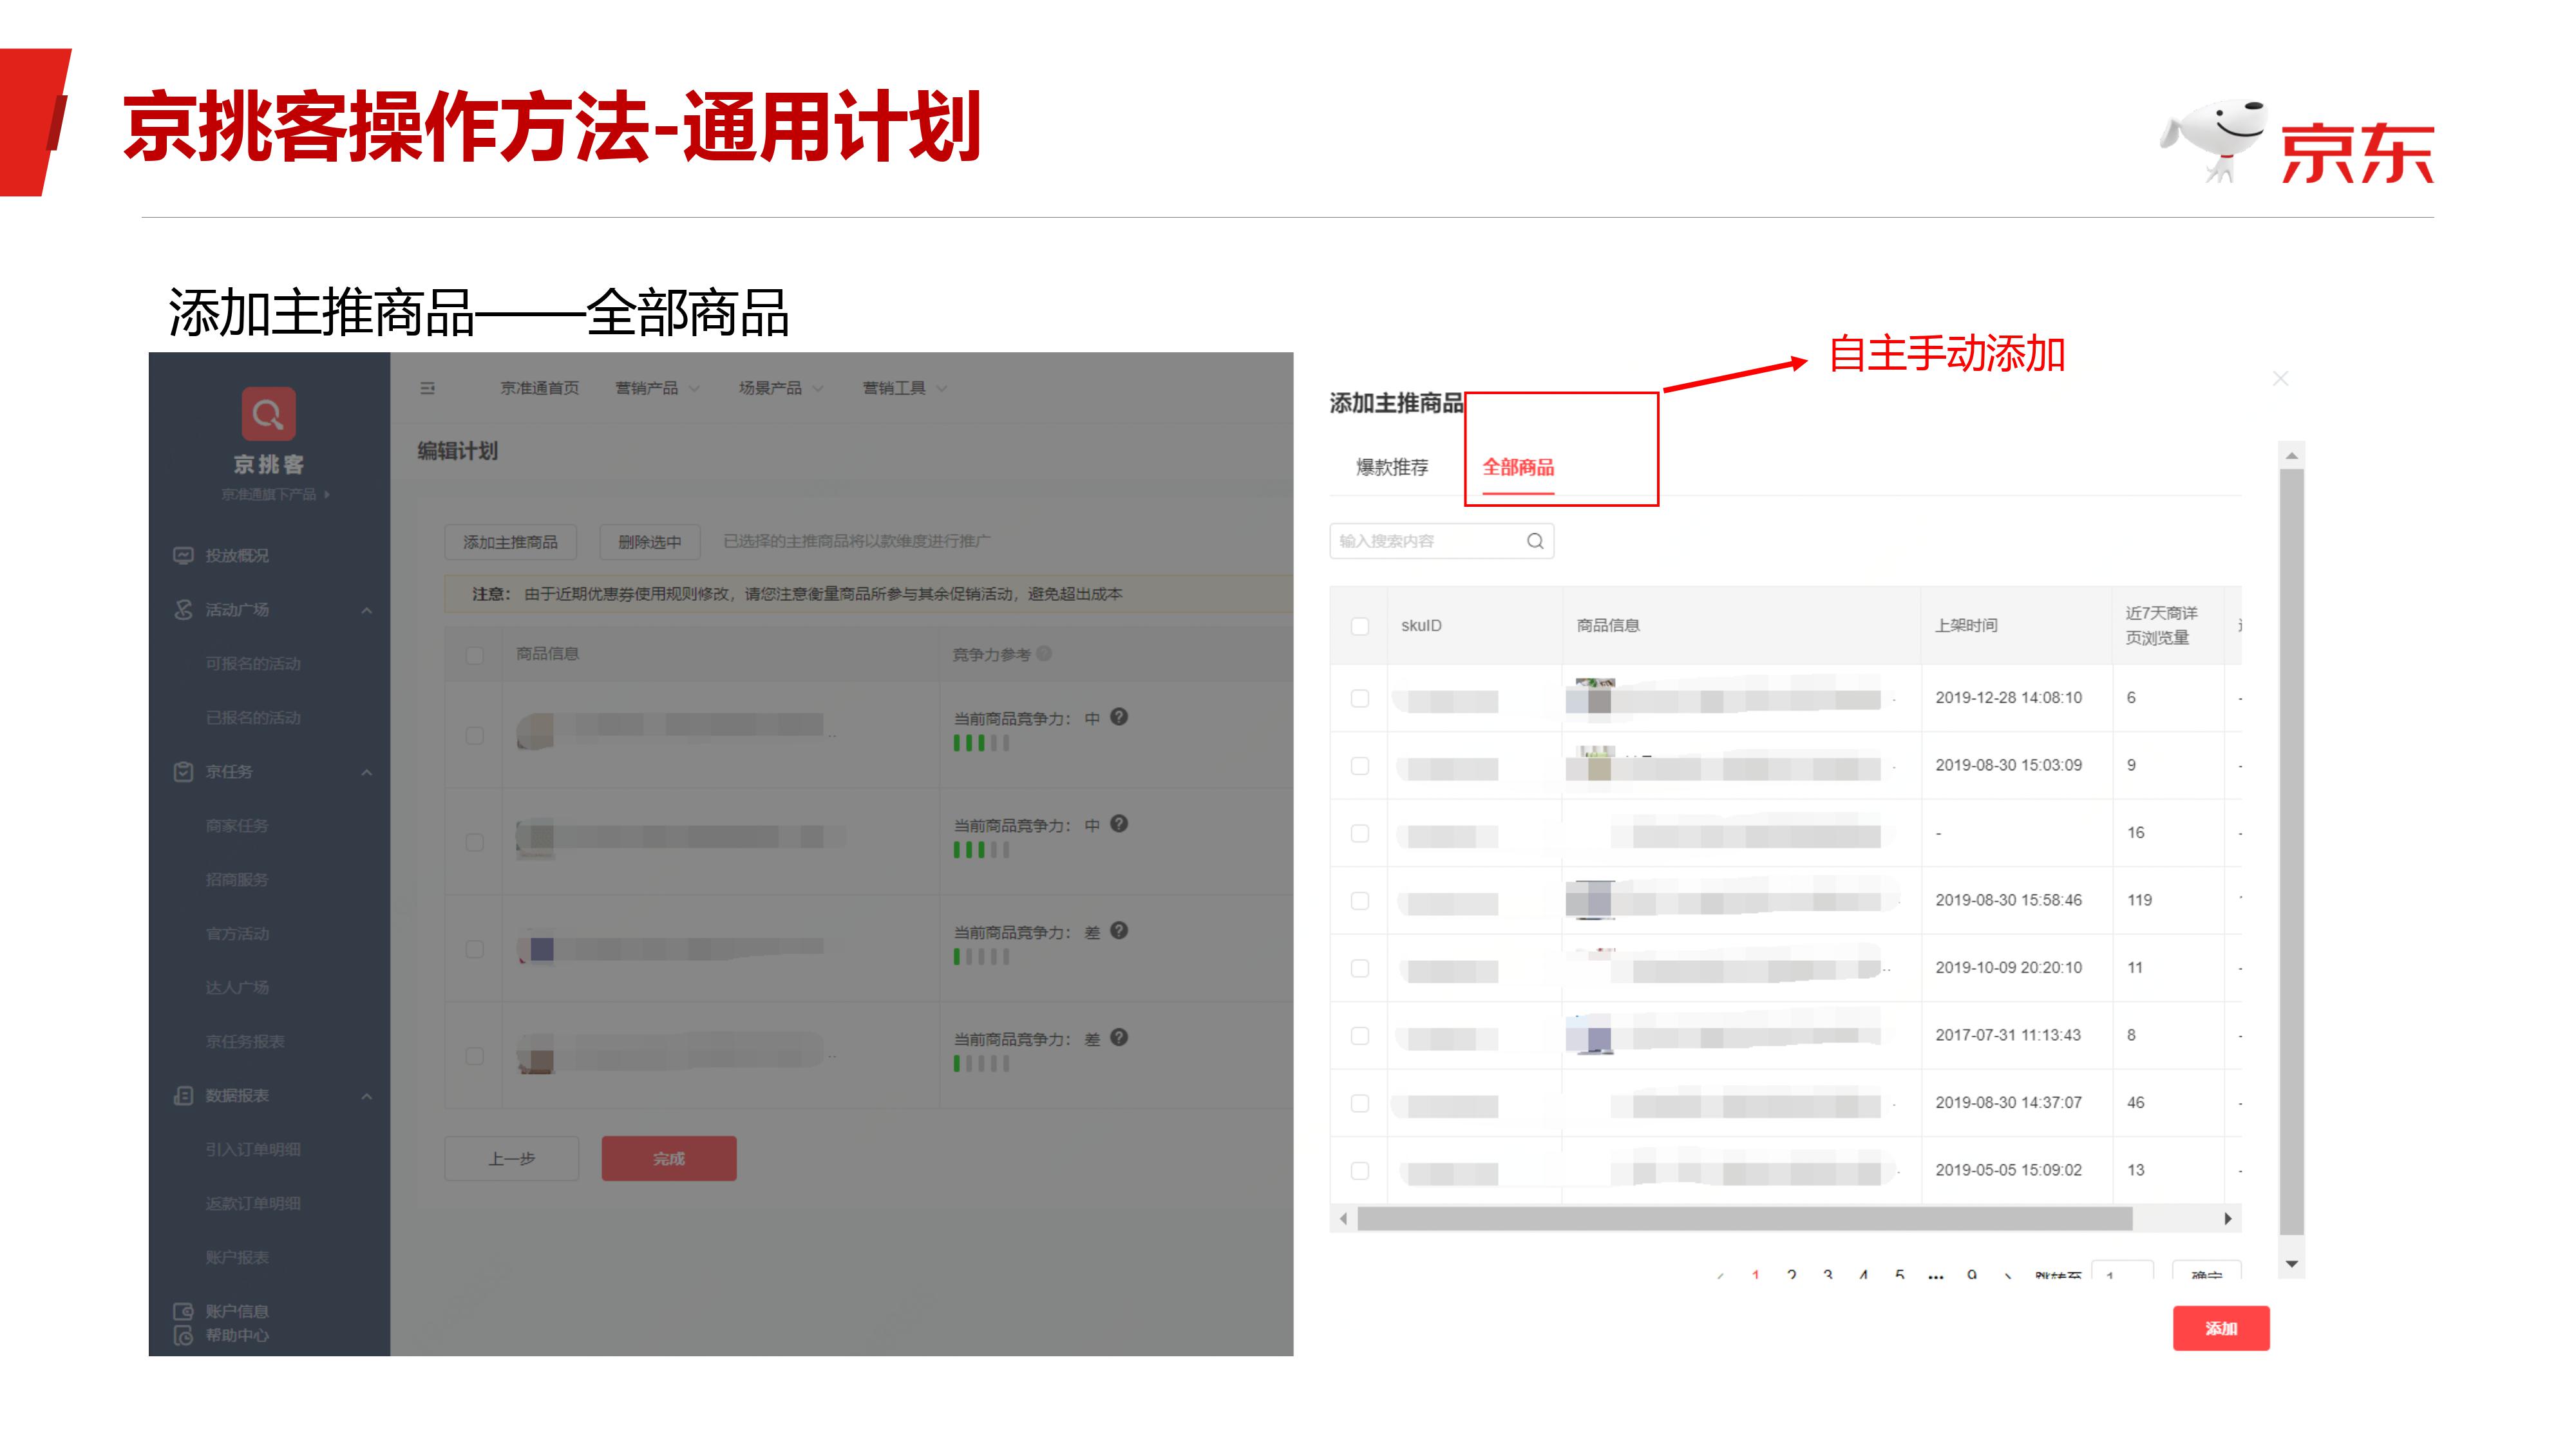
Task: Click the 上架时间 column header
Action: tap(1966, 625)
